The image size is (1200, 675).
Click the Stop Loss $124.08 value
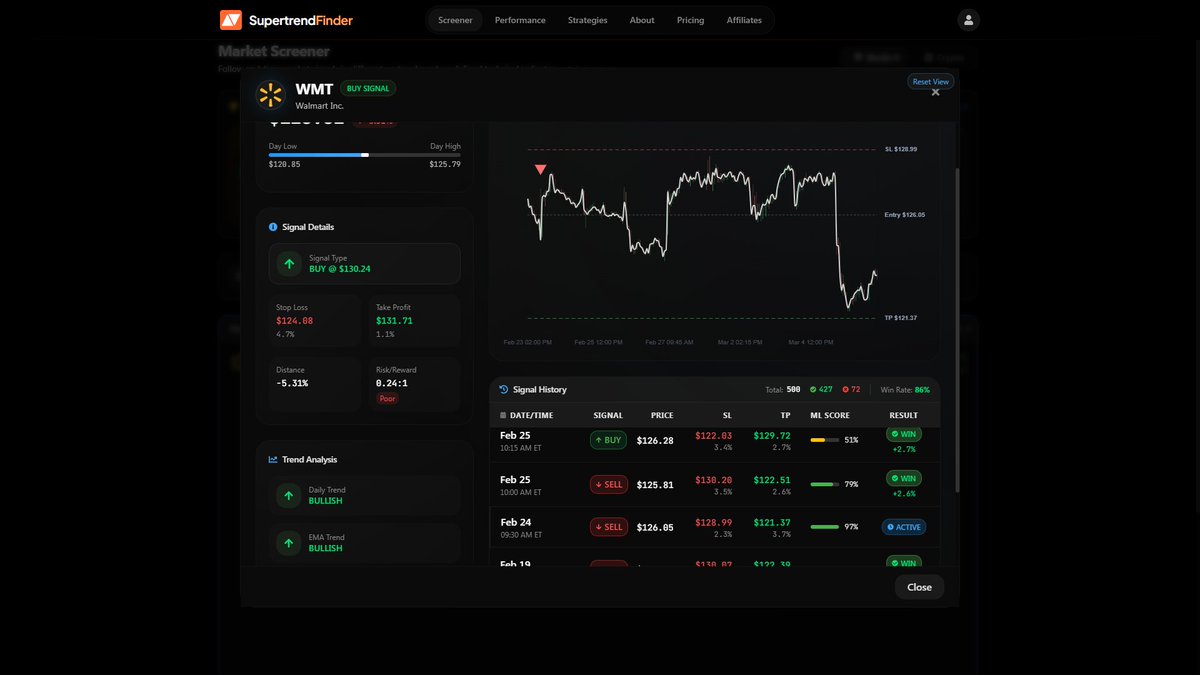pos(294,321)
